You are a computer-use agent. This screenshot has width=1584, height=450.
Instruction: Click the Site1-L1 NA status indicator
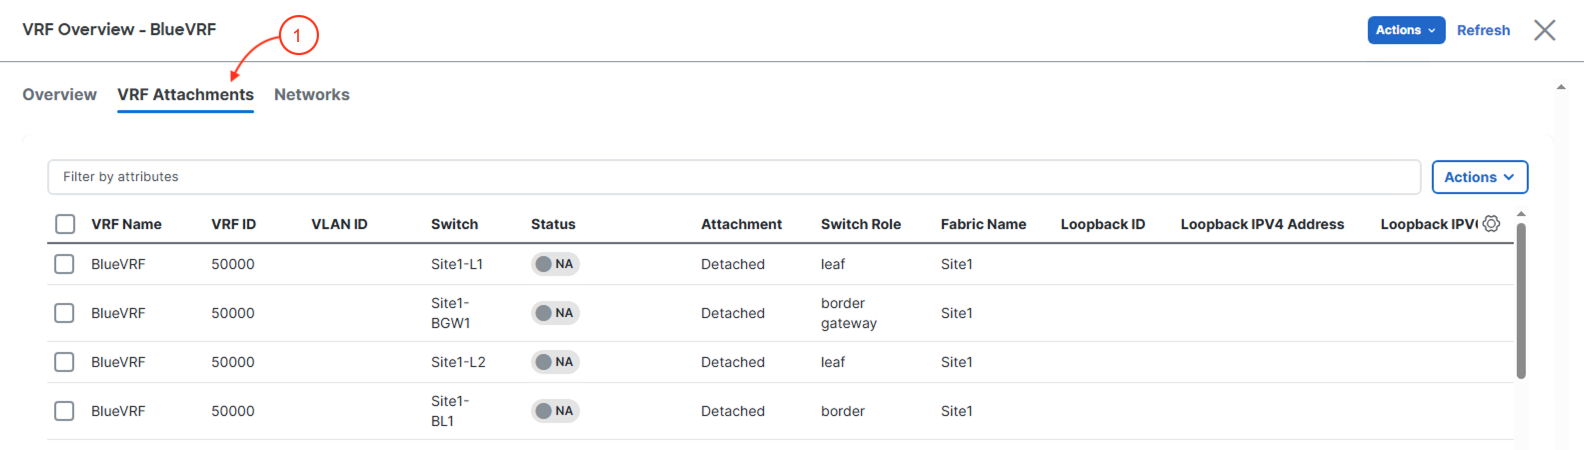[555, 264]
